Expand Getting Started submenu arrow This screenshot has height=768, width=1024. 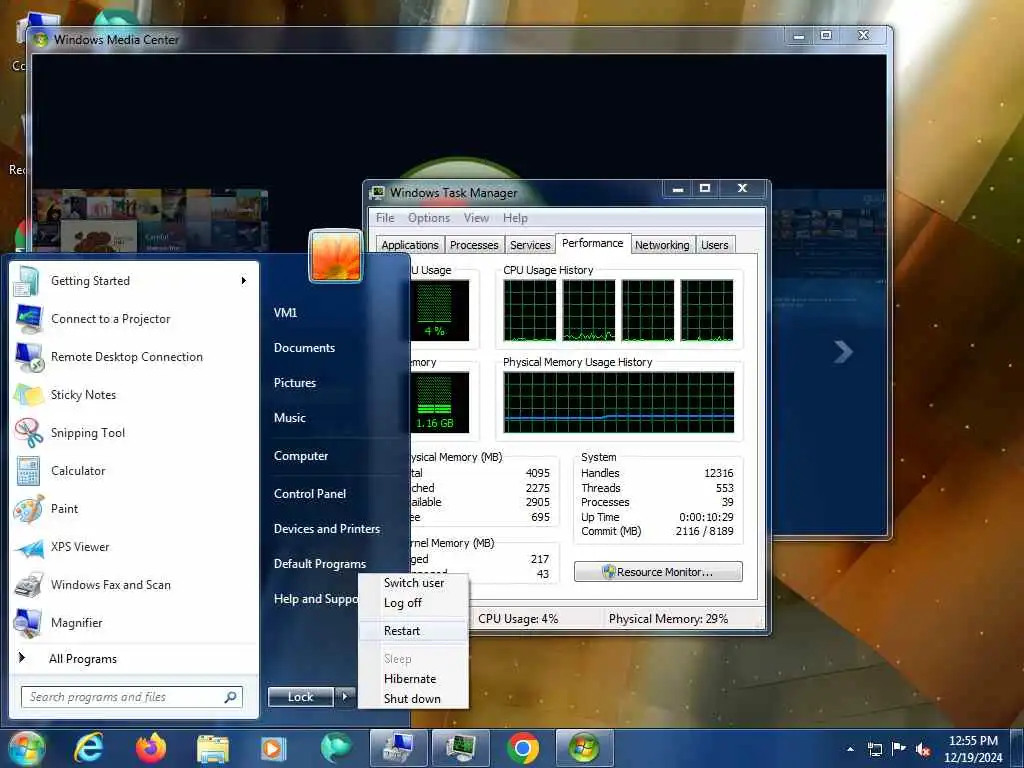[244, 281]
